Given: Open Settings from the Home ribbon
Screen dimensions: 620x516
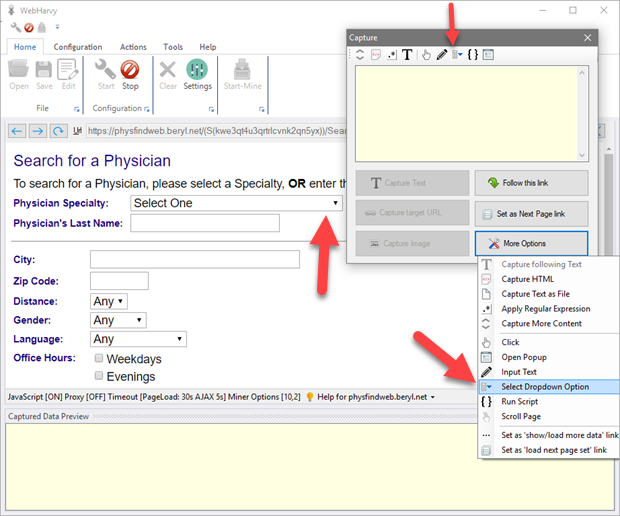Looking at the screenshot, I should [x=197, y=74].
